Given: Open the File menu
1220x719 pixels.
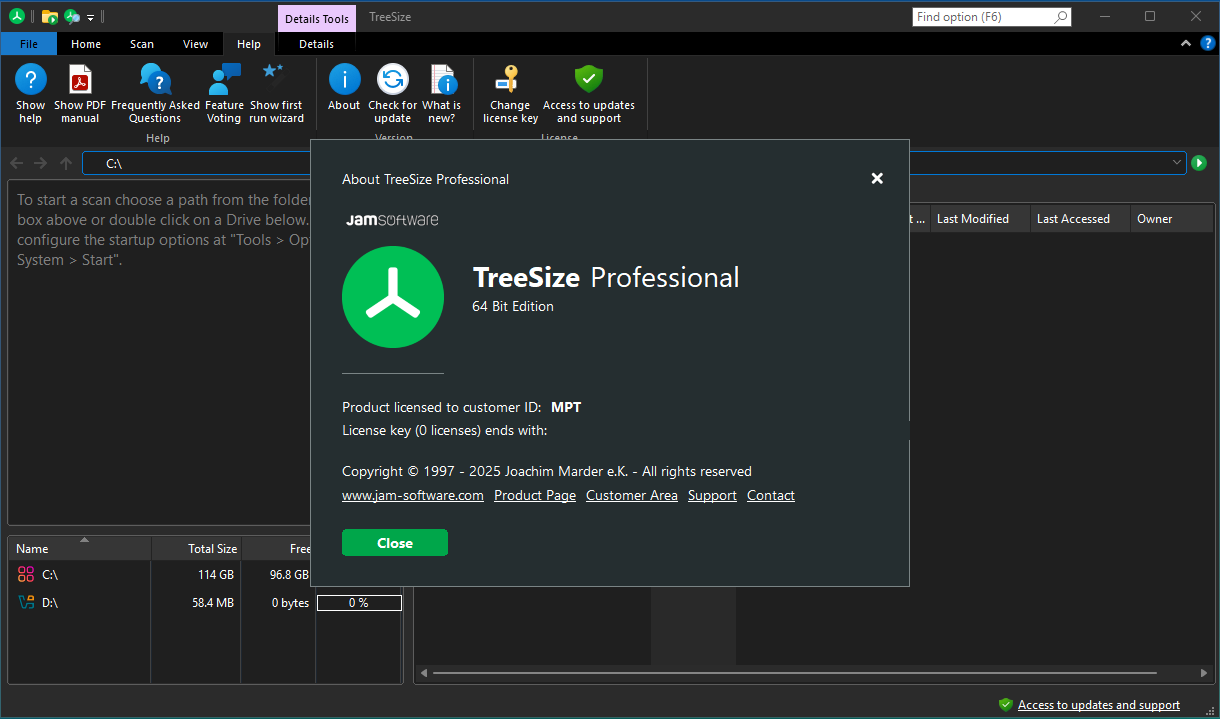Looking at the screenshot, I should coord(29,44).
